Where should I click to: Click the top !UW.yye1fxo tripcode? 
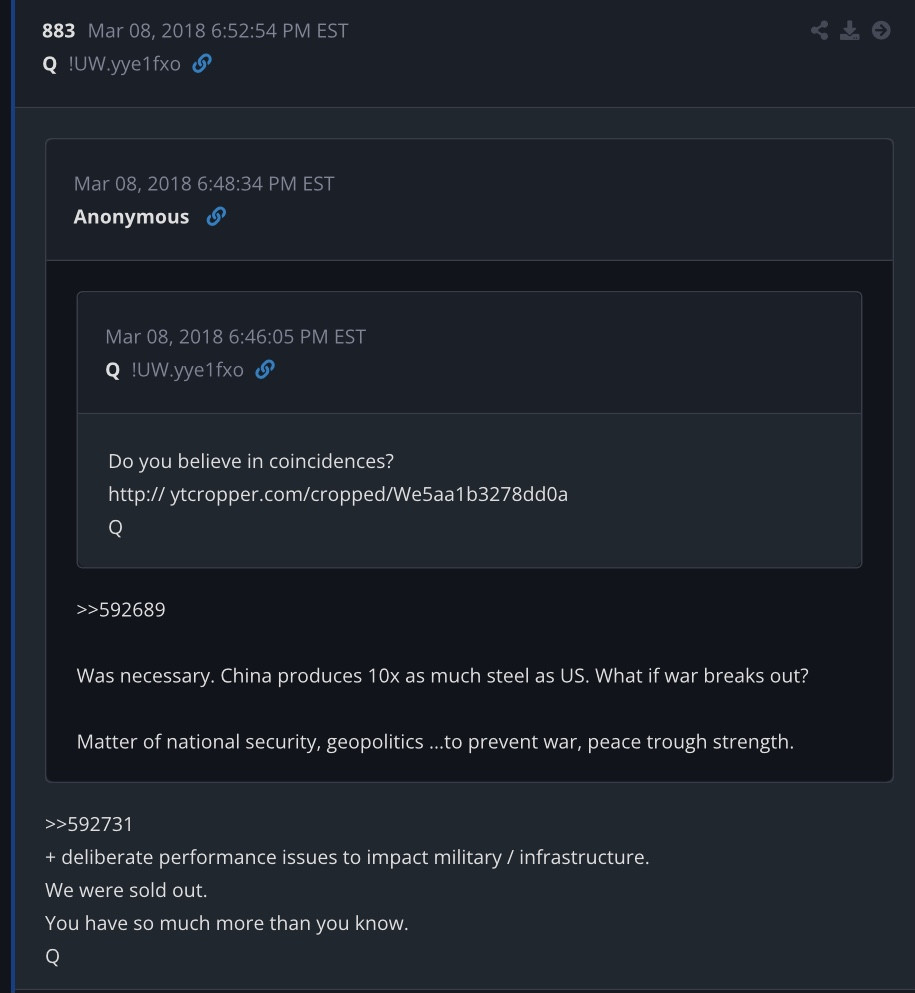(125, 64)
